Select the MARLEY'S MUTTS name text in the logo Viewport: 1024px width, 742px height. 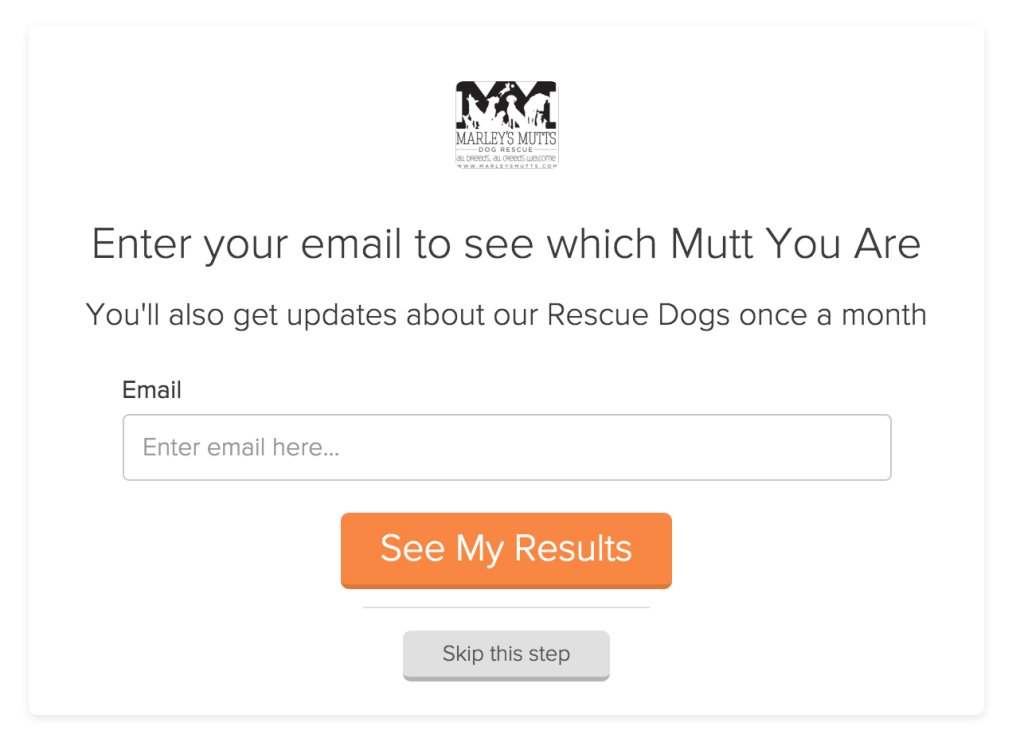[x=507, y=138]
